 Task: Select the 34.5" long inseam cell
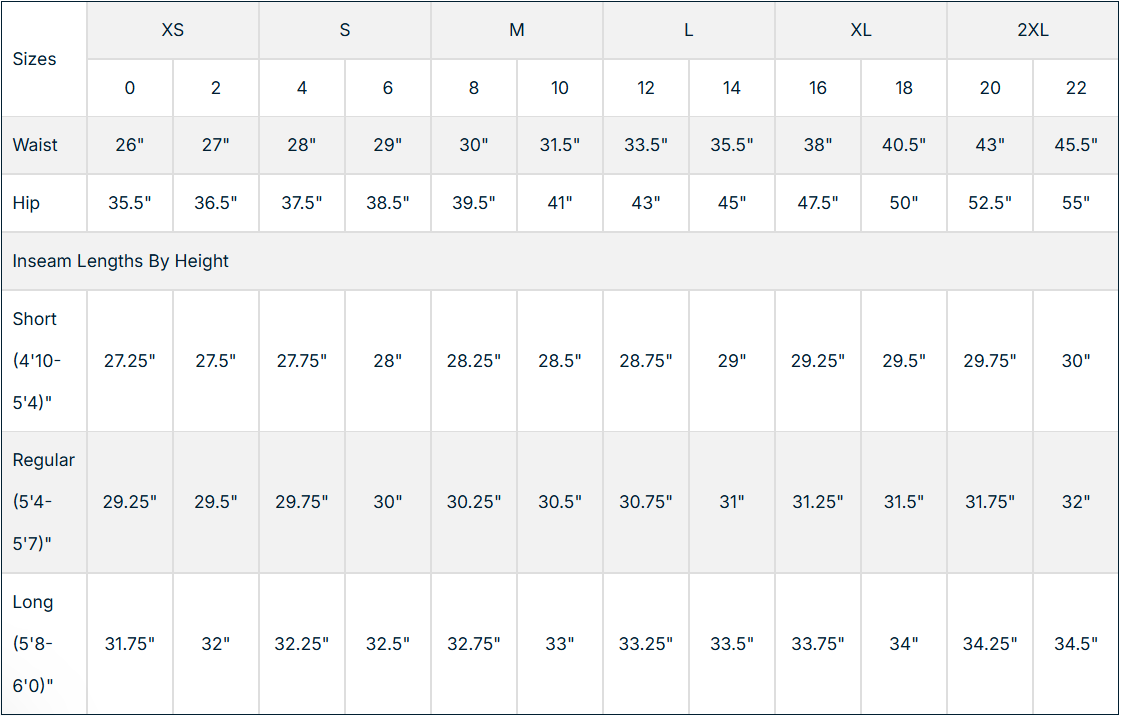pyautogui.click(x=1076, y=644)
